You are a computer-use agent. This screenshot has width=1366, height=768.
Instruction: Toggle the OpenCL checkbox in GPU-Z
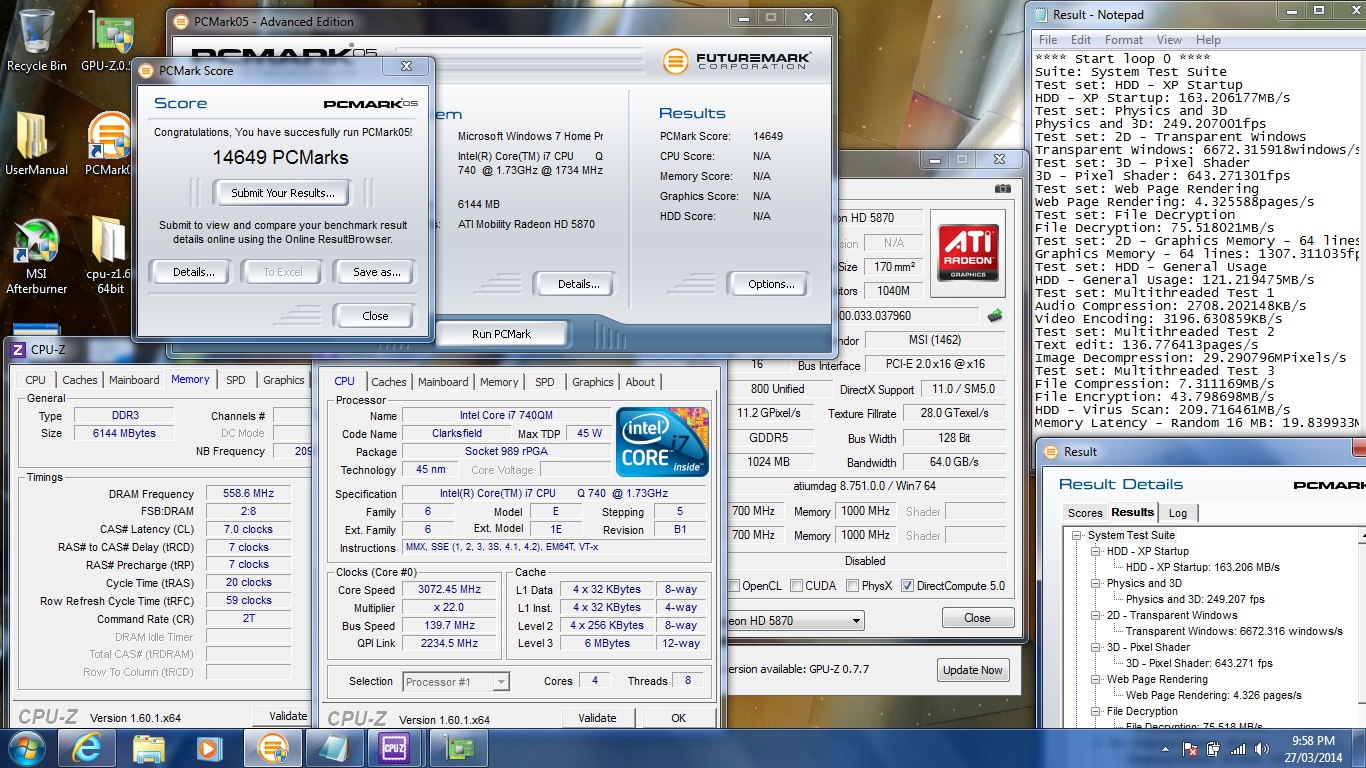pos(734,586)
